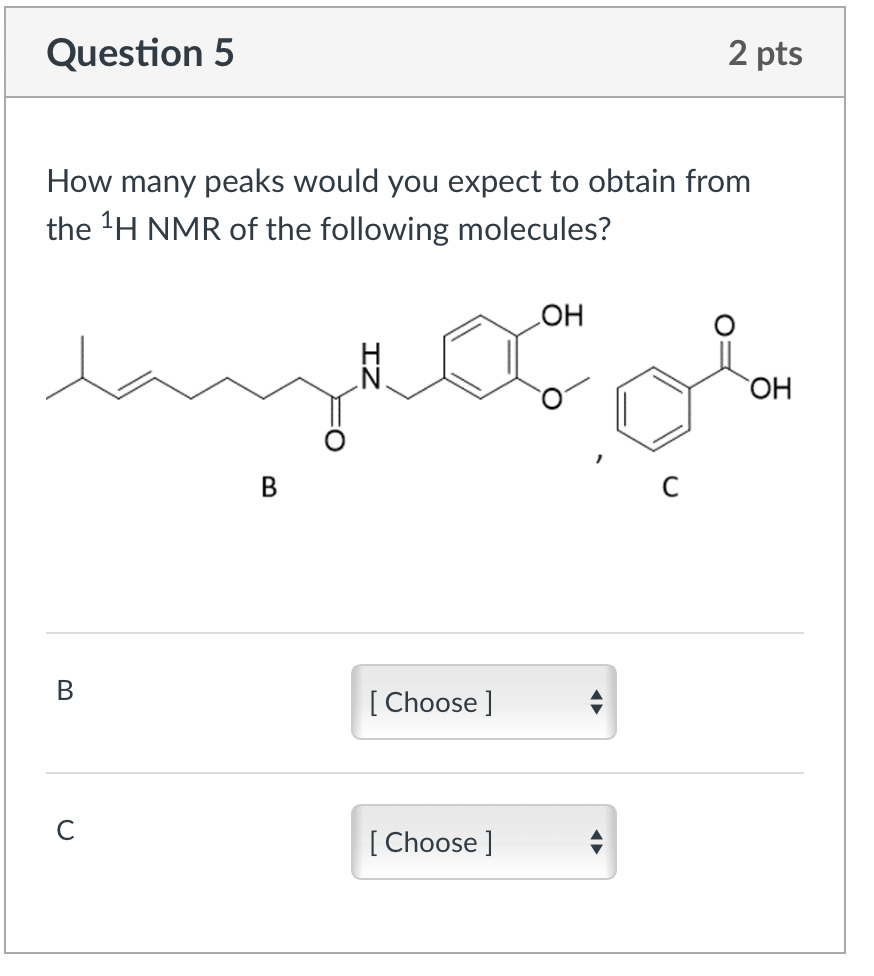Click the row label C in answers
This screenshot has height=976, width=874.
(x=65, y=830)
